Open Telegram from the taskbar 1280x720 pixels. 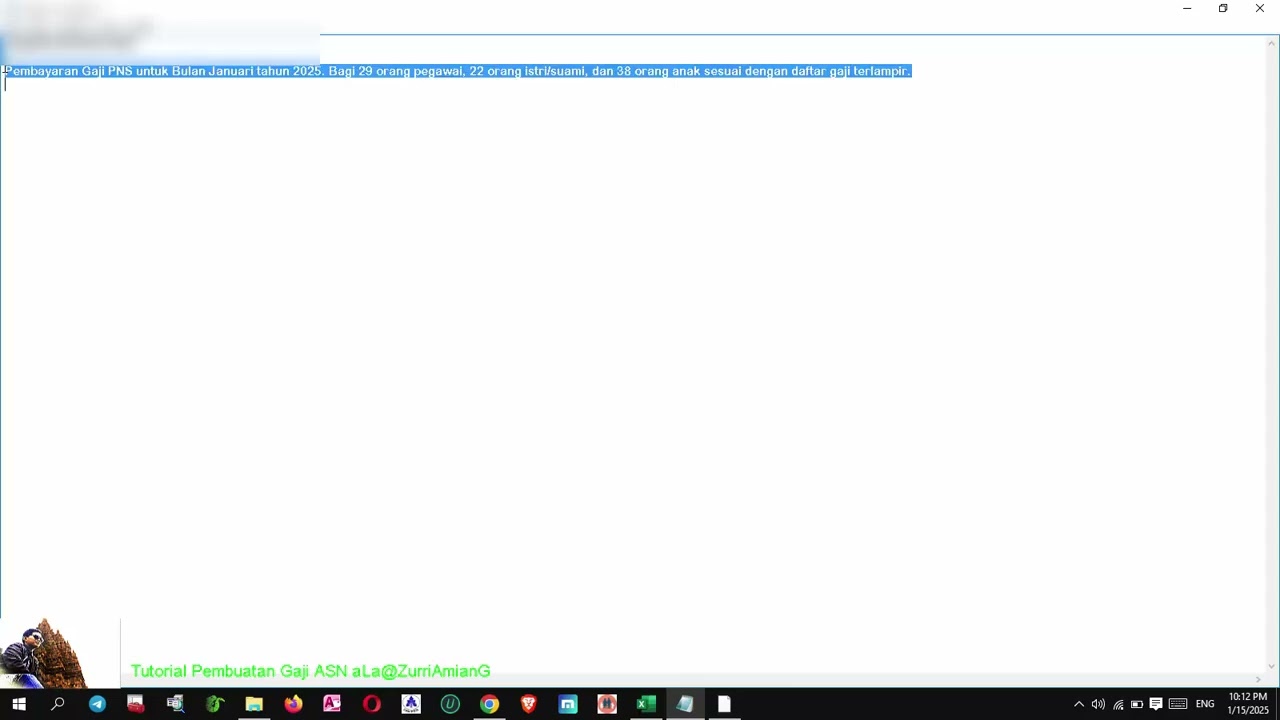click(97, 704)
